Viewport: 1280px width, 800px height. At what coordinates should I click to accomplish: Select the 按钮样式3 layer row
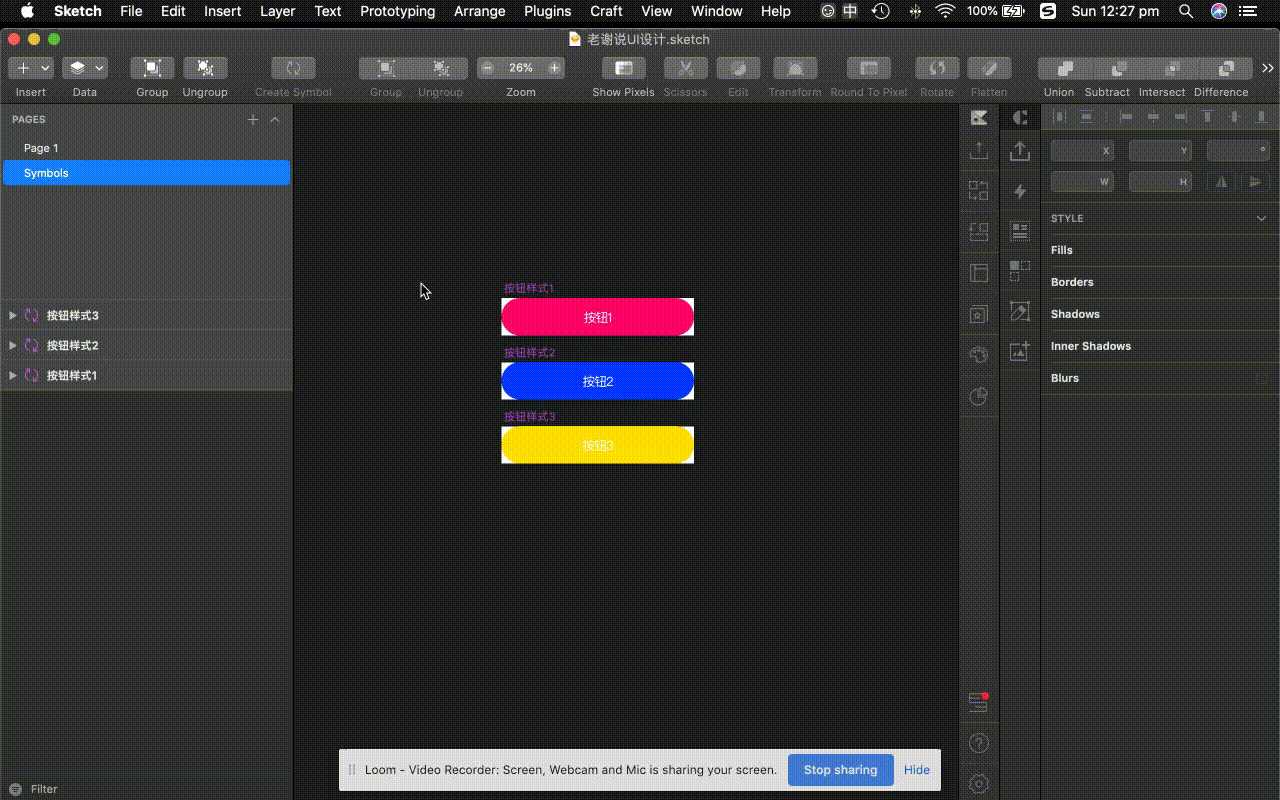point(146,315)
